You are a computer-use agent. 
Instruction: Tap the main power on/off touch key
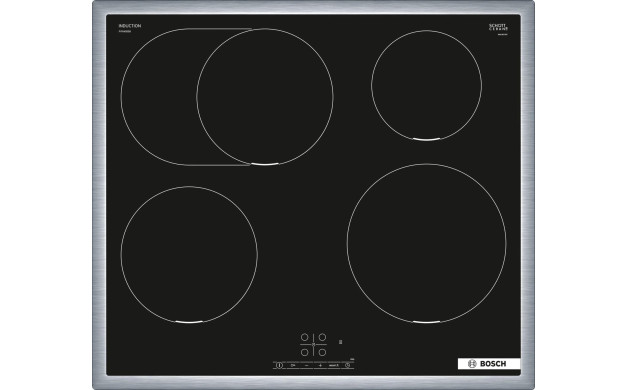click(279, 365)
